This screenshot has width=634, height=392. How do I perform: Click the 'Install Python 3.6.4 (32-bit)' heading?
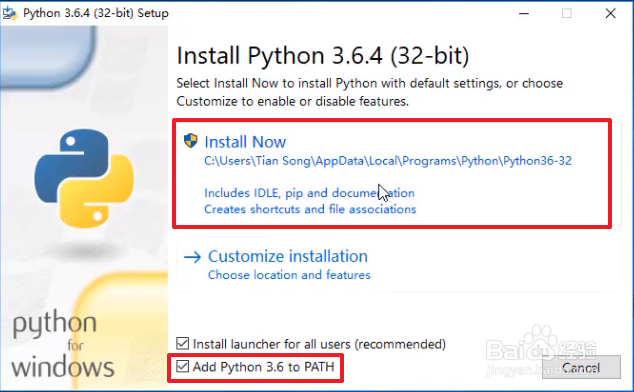(323, 55)
